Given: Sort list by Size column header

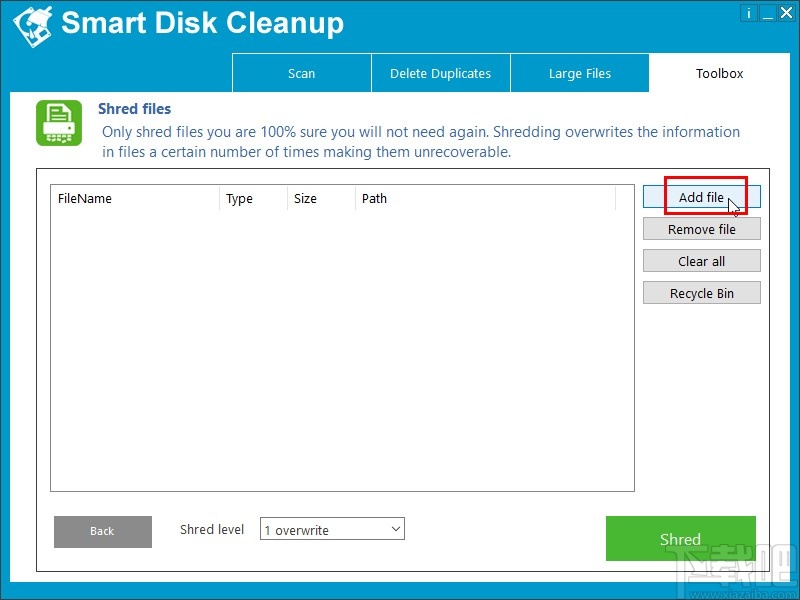Looking at the screenshot, I should click(321, 198).
